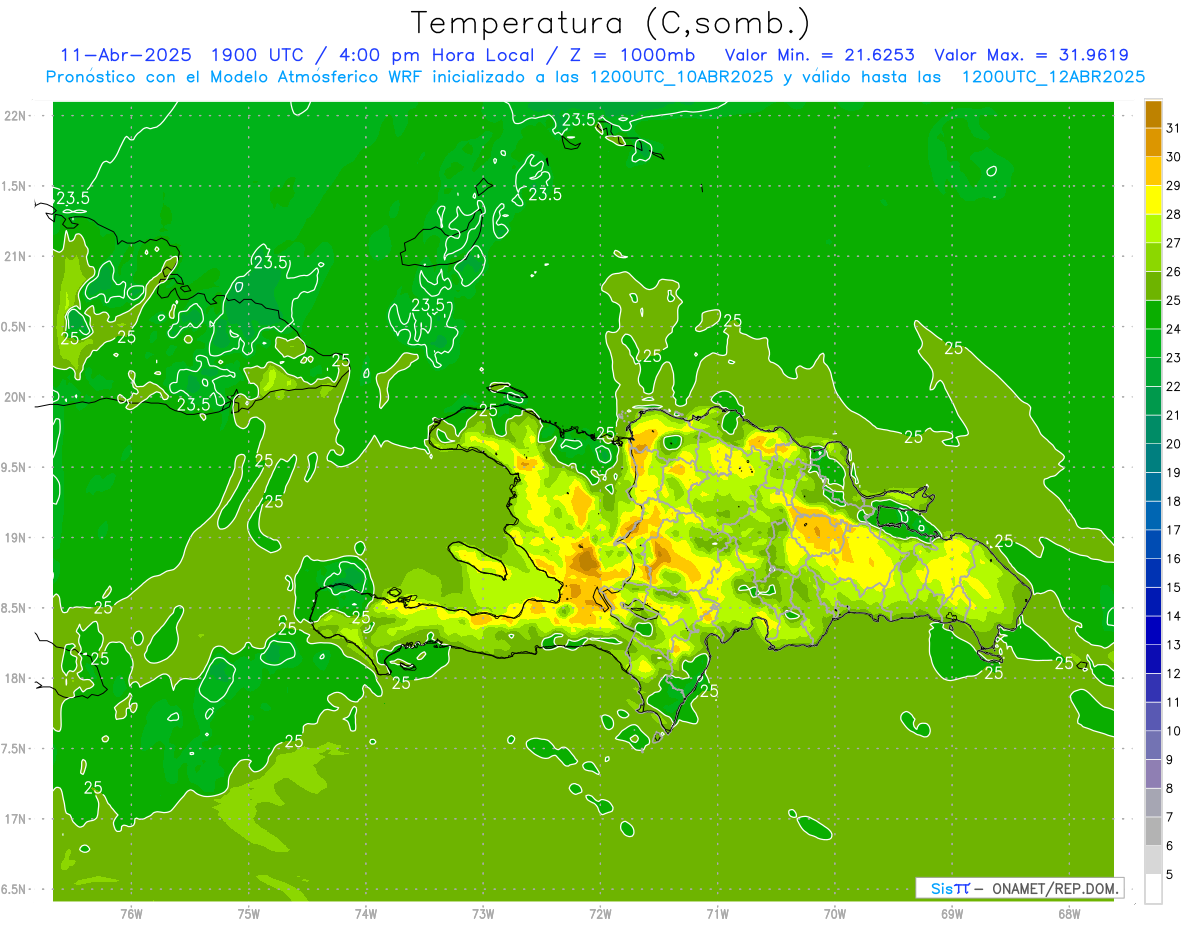Viewport: 1200px width, 927px height.
Task: Click the "Valor Min. = 21.6253" text
Action: 819,55
